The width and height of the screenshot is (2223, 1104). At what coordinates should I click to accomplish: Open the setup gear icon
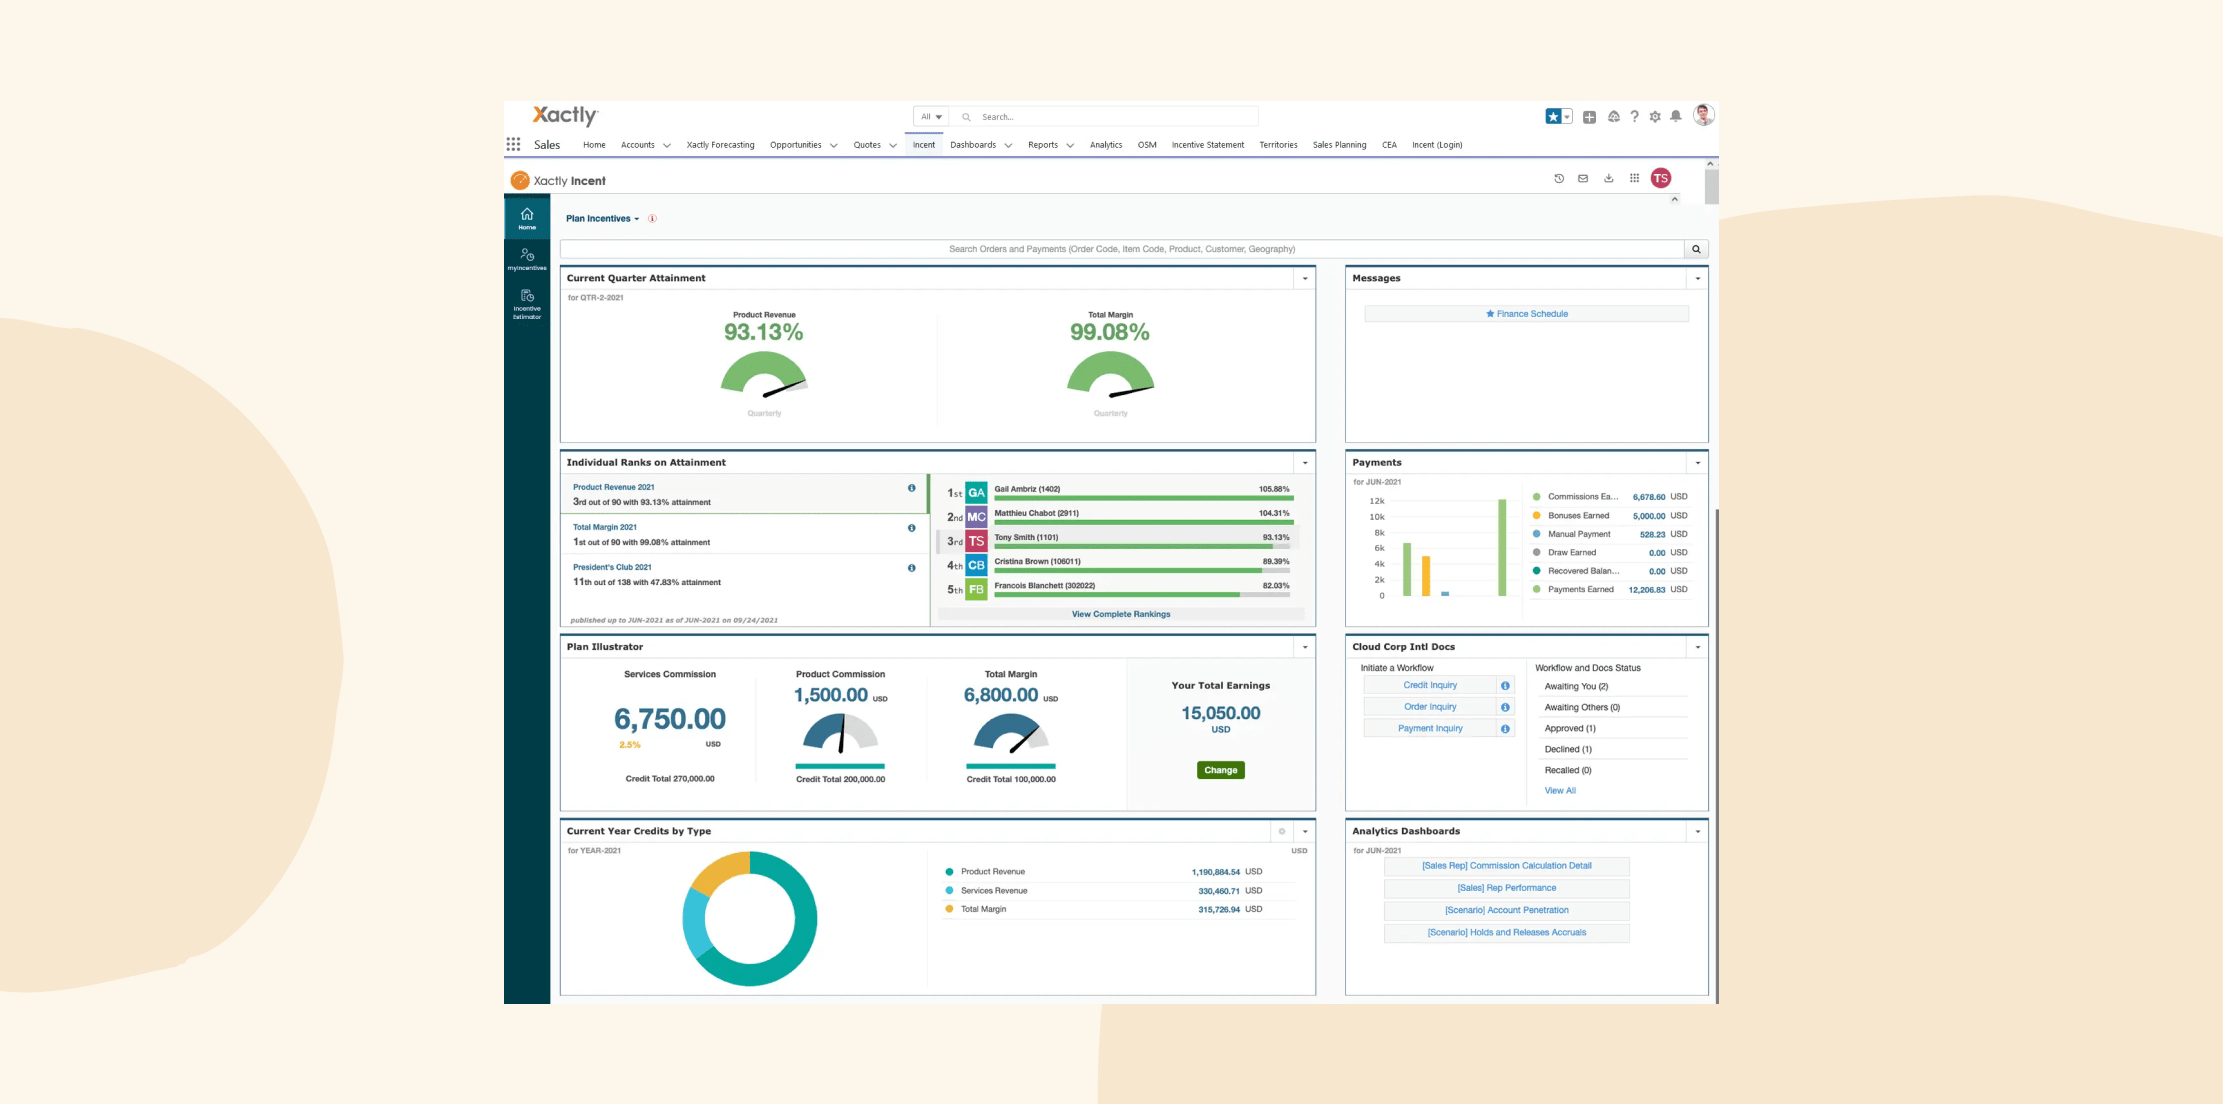pos(1655,117)
